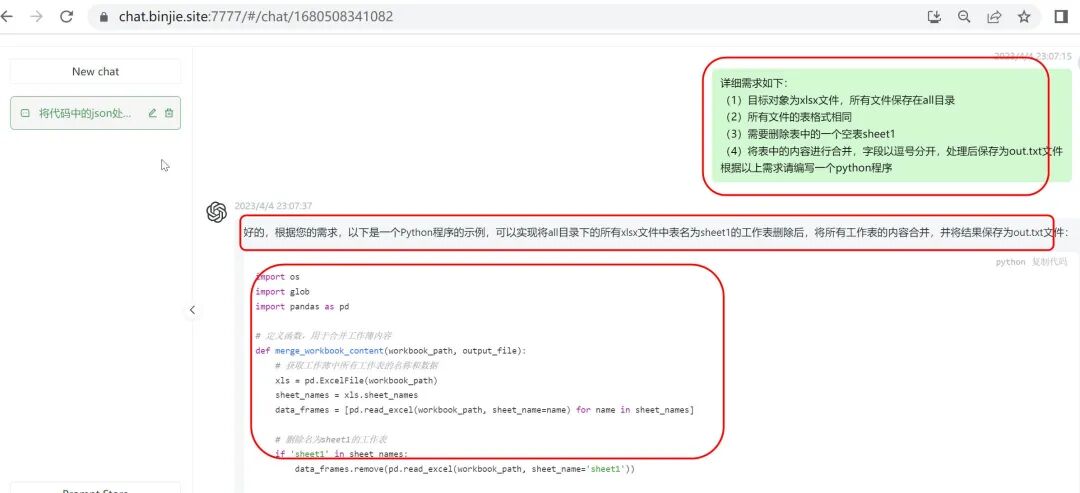Click requirement (2) 所有文件的表格式相同
This screenshot has width=1080, height=493.
(787, 117)
